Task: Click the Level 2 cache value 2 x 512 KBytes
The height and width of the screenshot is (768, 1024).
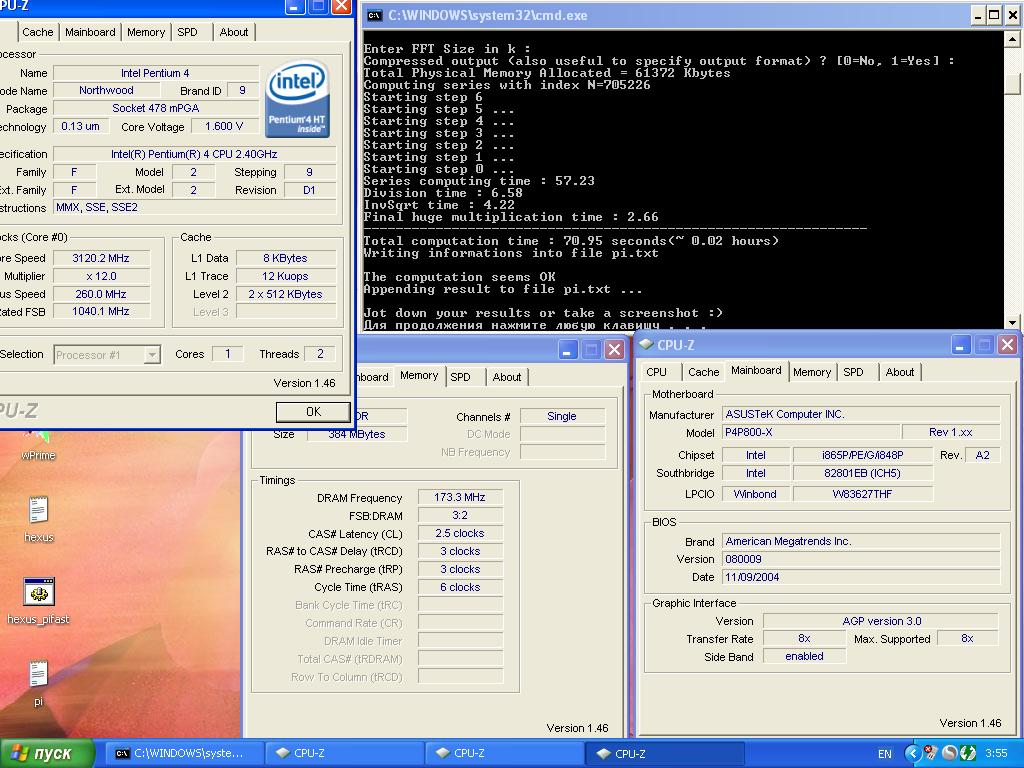Action: coord(285,294)
